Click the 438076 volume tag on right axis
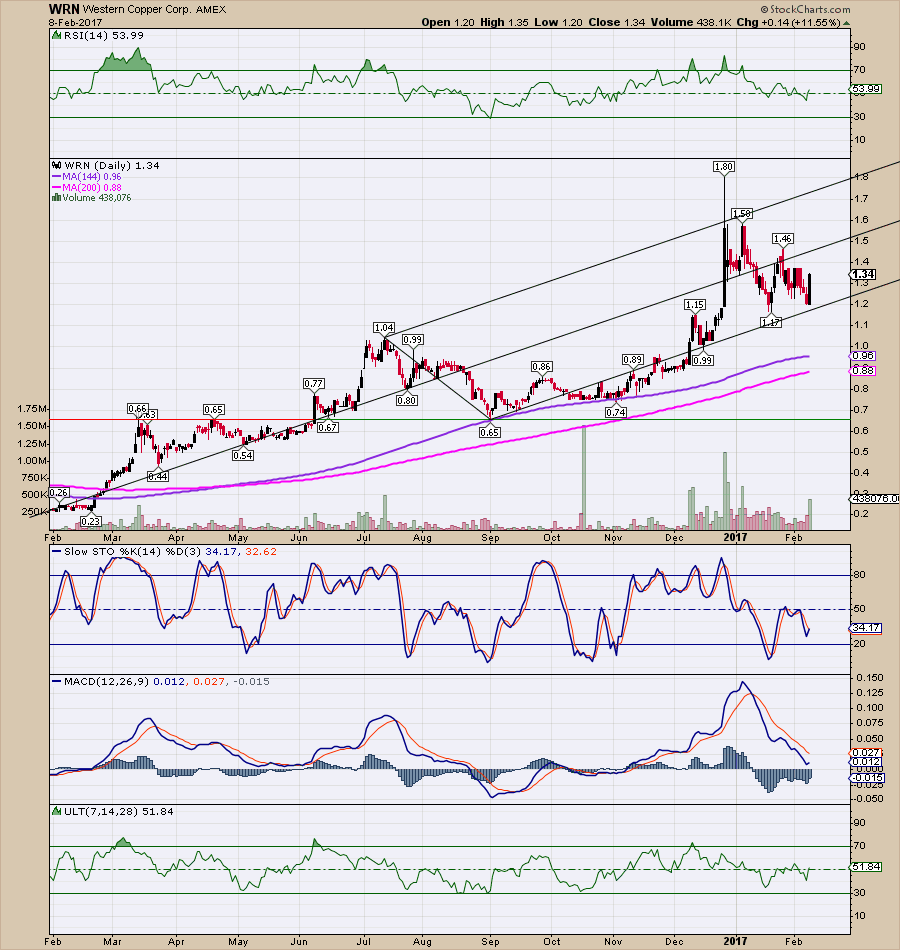The height and width of the screenshot is (950, 900). (x=875, y=499)
